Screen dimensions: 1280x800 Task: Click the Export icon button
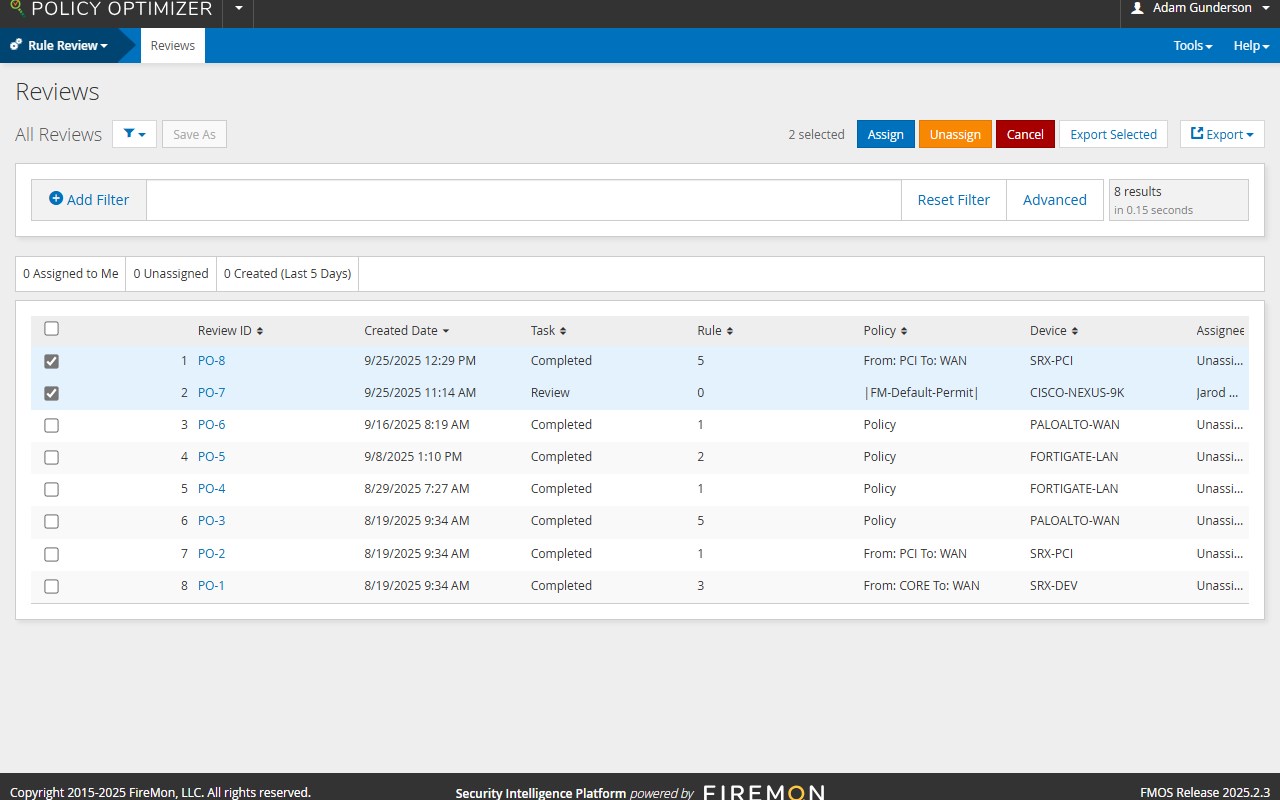[1222, 134]
